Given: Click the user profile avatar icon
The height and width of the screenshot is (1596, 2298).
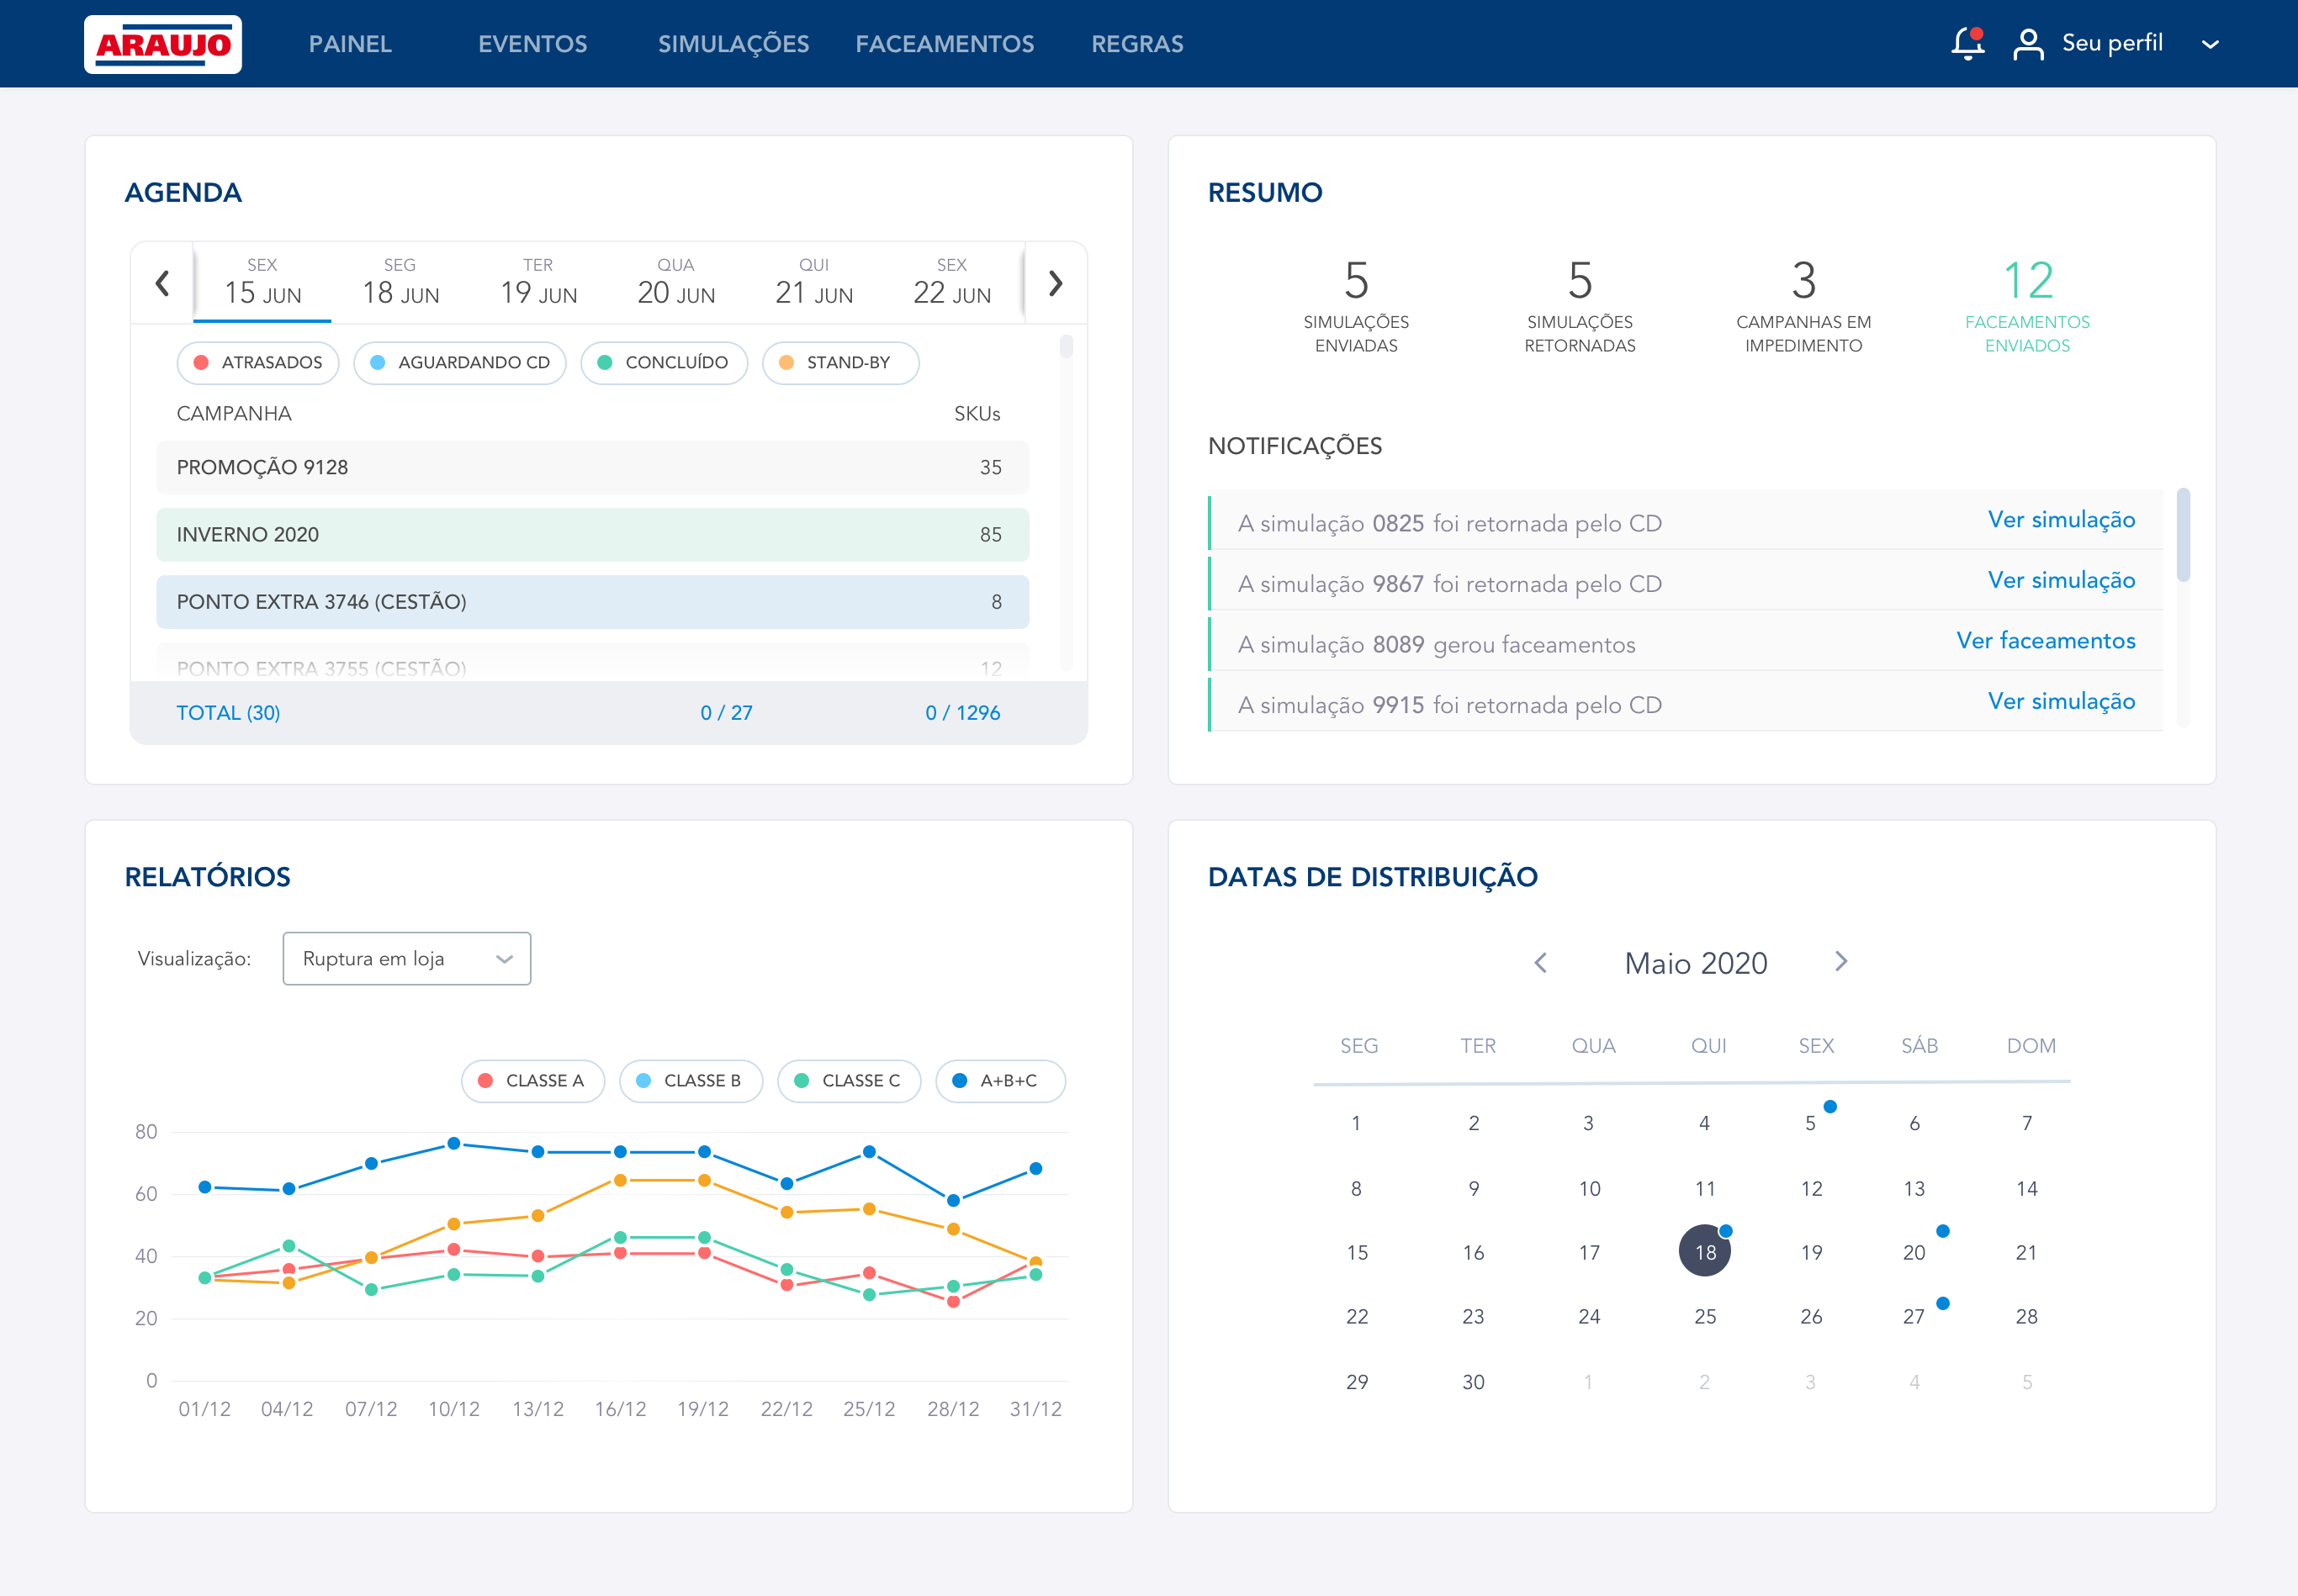Looking at the screenshot, I should click(x=2027, y=44).
